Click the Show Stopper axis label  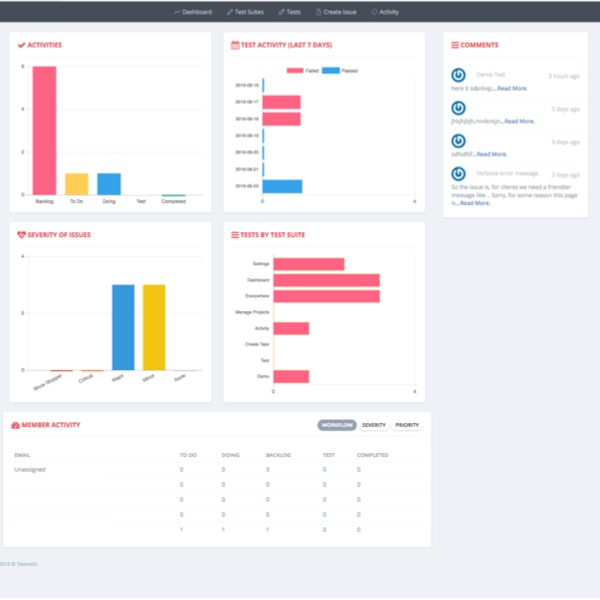(47, 382)
